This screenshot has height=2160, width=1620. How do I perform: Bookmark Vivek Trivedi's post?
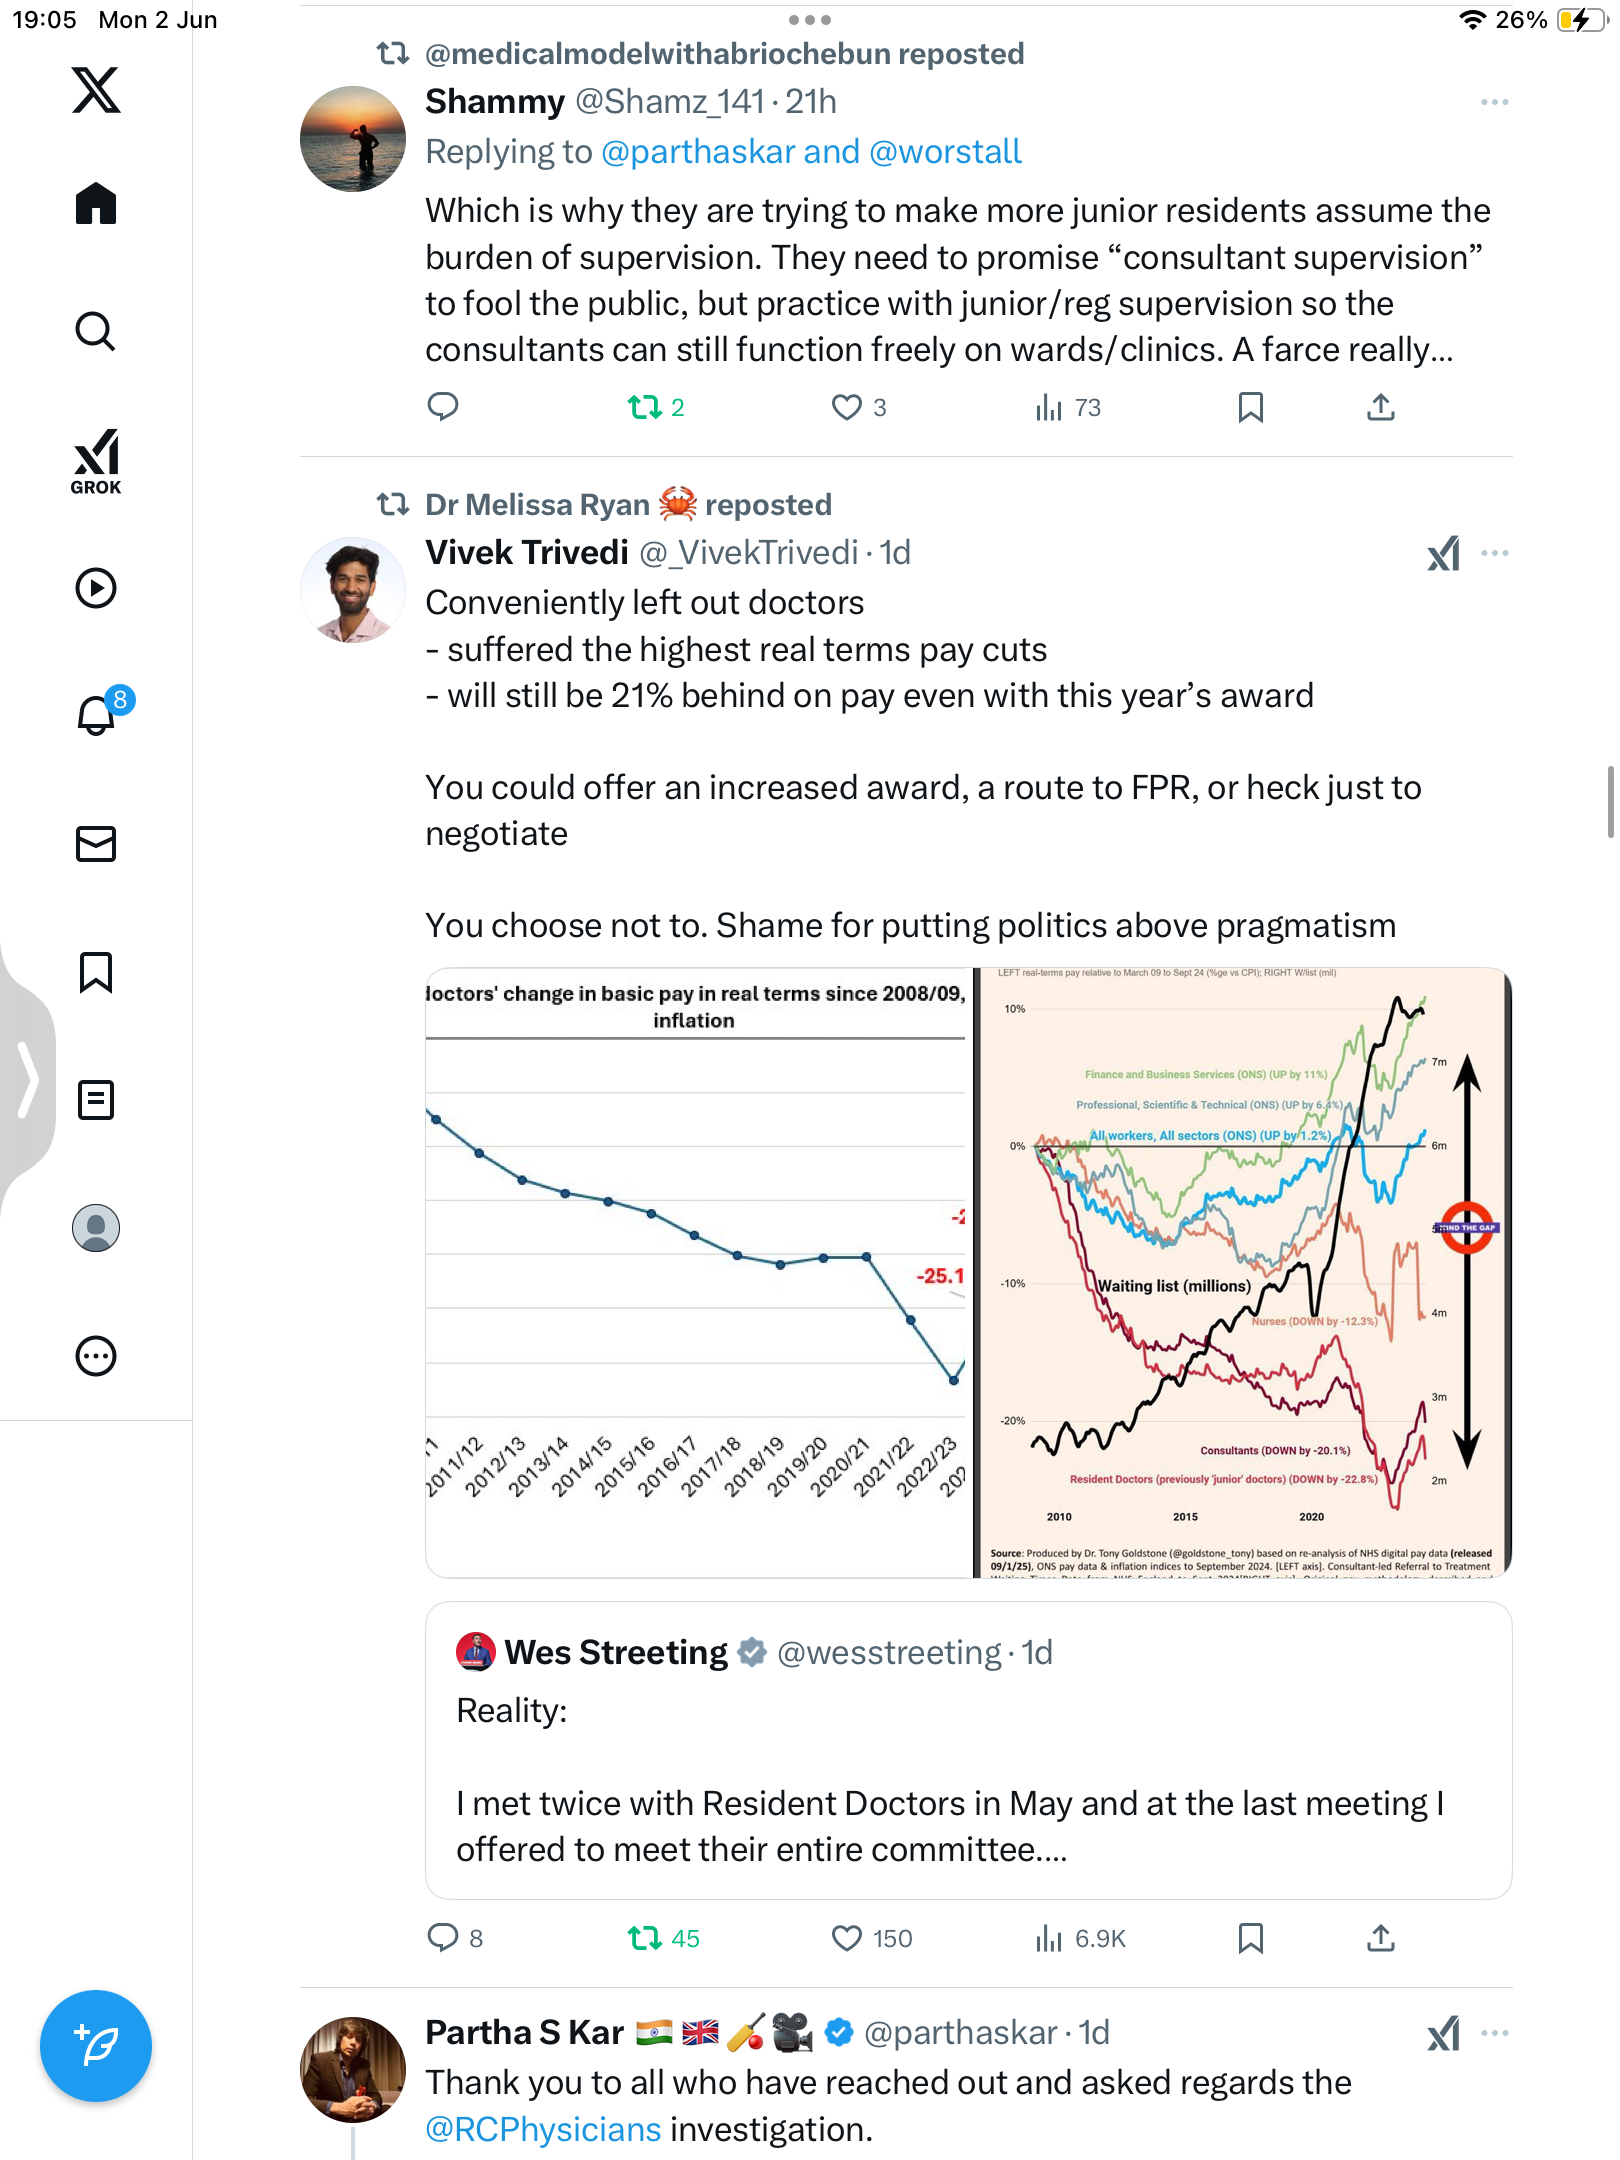1250,1939
